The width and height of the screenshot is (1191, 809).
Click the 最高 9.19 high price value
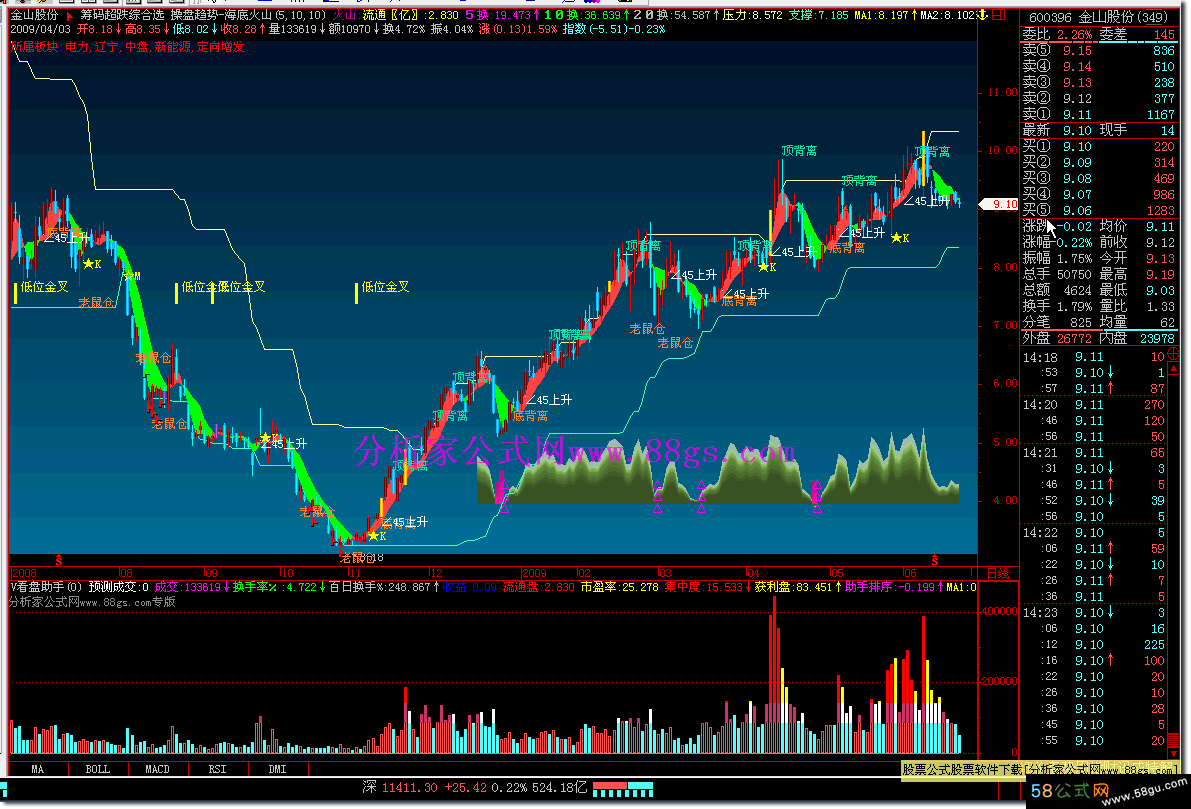tap(1160, 274)
